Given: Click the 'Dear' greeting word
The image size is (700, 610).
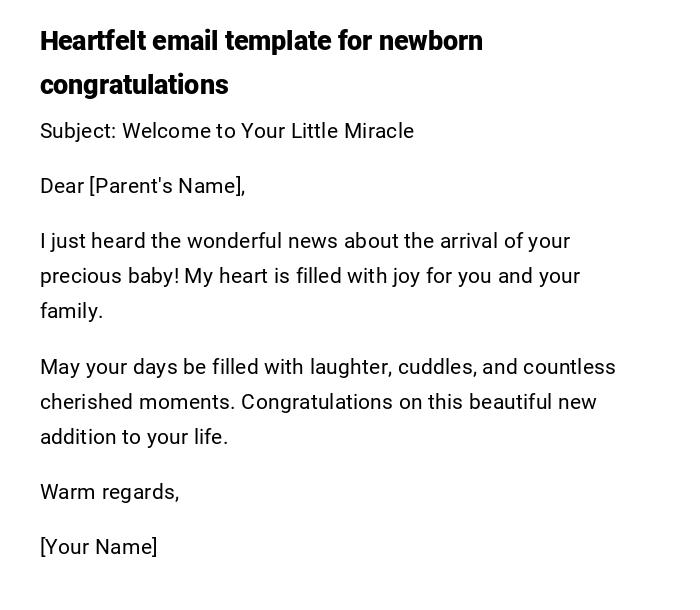Looking at the screenshot, I should click(62, 186).
